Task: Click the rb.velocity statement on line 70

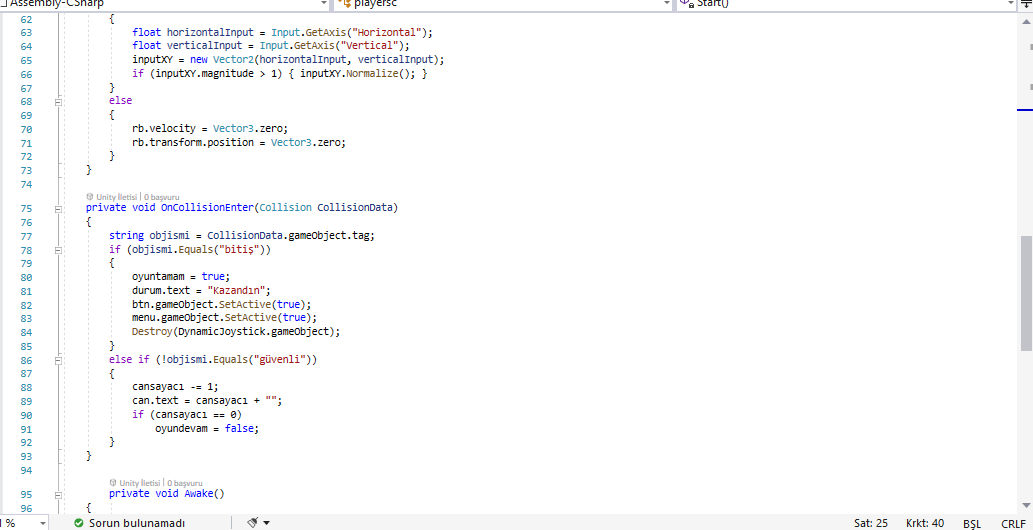Action: point(210,128)
